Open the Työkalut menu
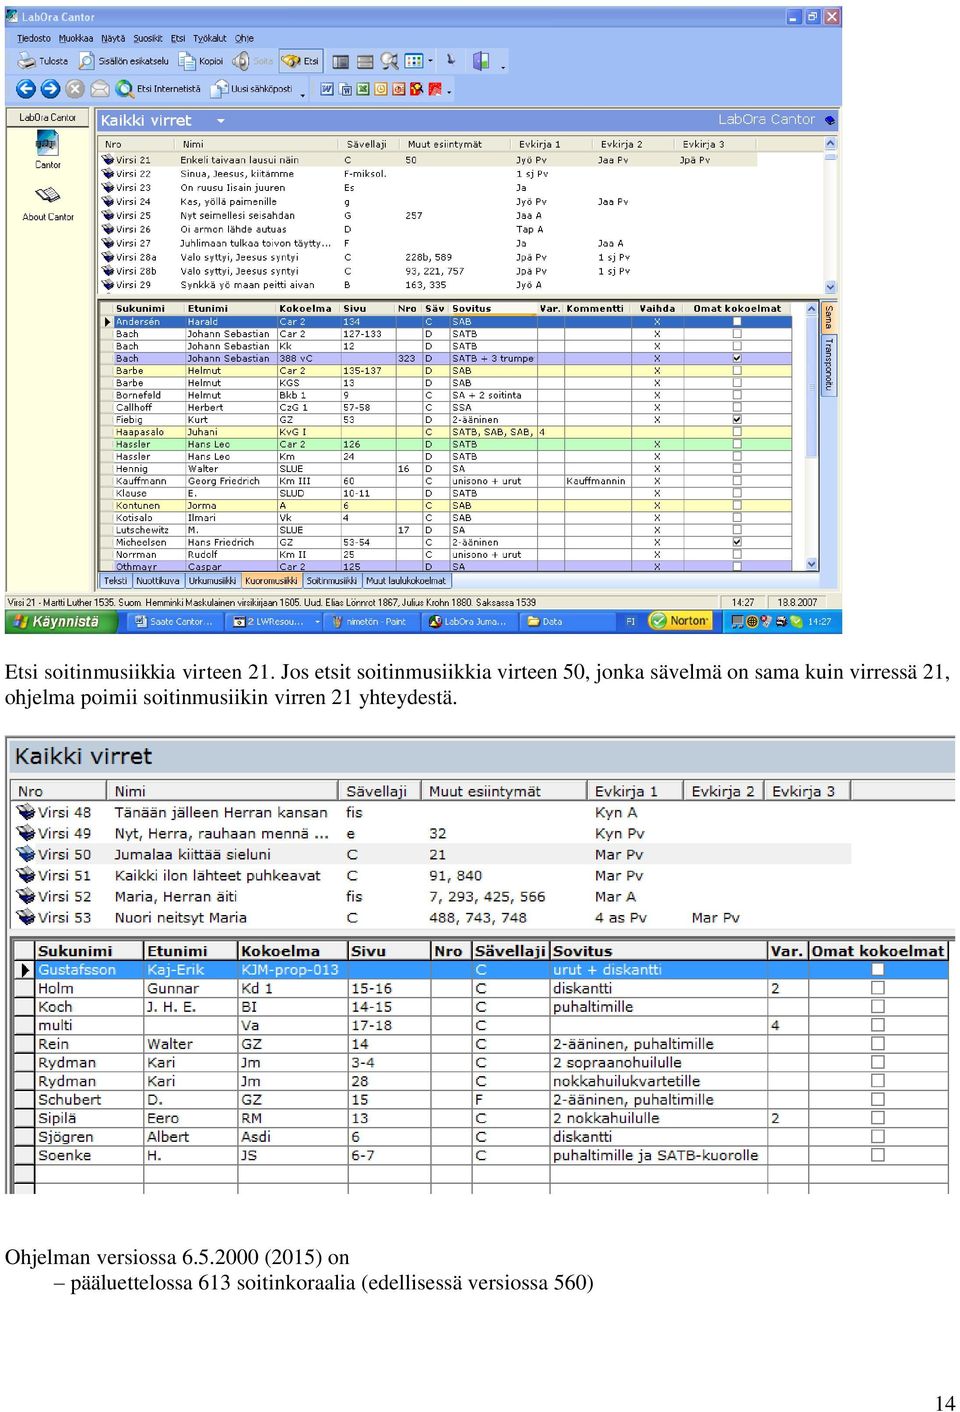 [210, 38]
